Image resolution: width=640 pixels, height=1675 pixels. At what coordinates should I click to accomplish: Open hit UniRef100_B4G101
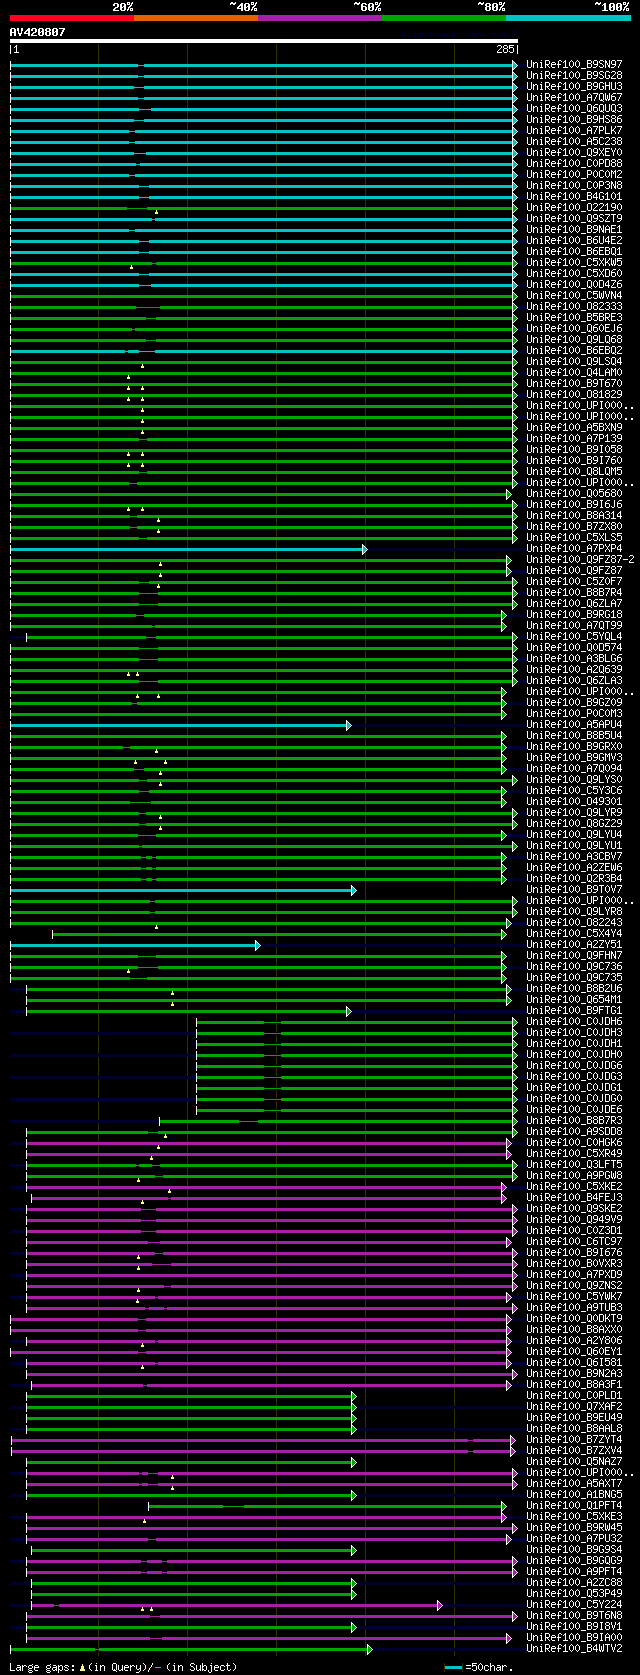574,197
